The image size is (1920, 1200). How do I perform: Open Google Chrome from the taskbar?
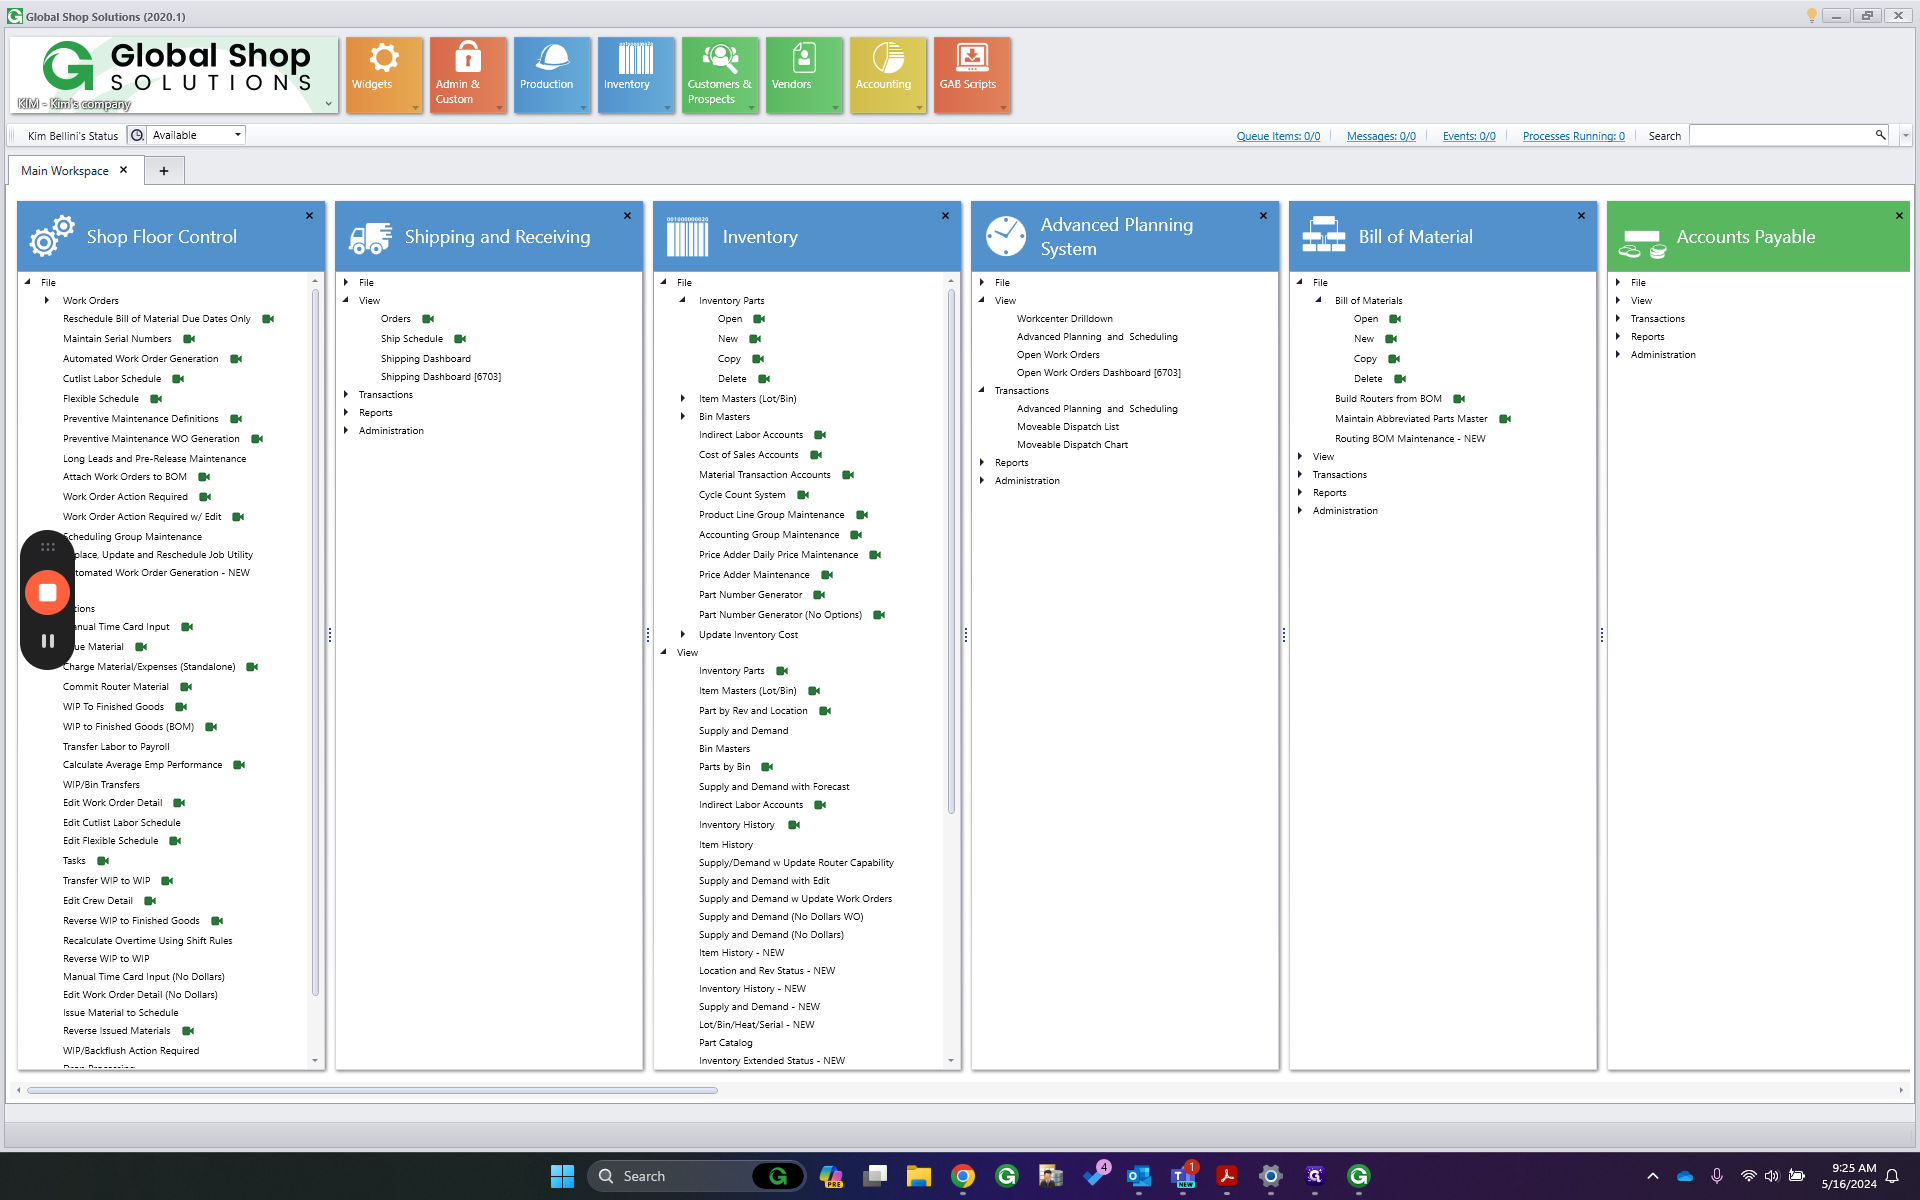point(963,1176)
